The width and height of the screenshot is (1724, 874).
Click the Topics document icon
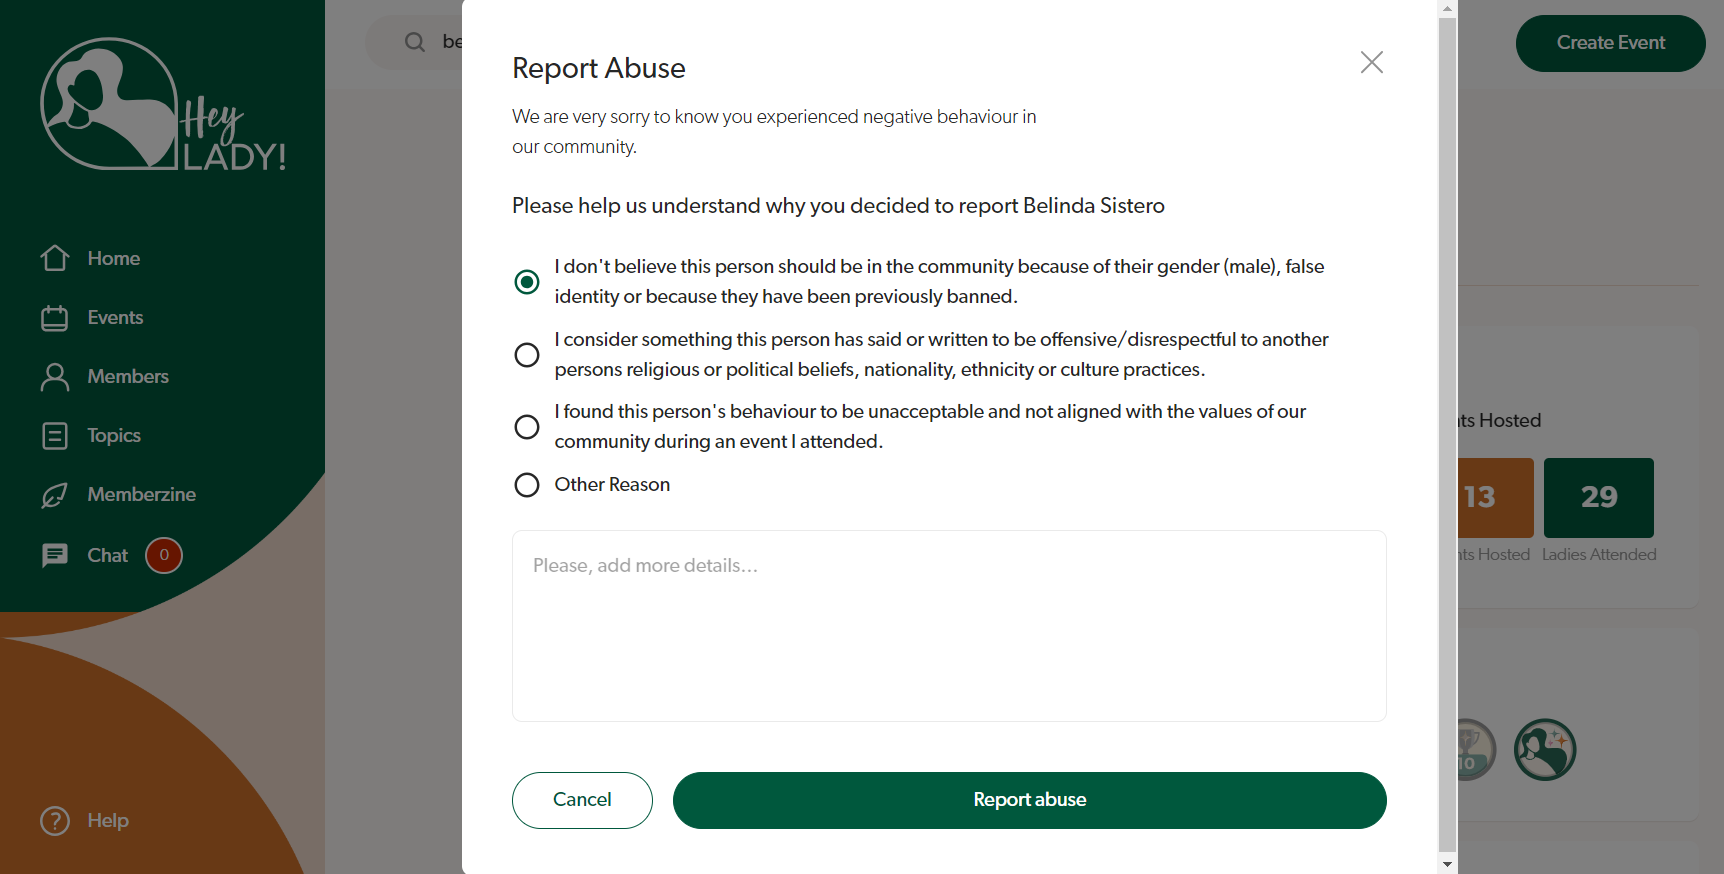click(55, 436)
